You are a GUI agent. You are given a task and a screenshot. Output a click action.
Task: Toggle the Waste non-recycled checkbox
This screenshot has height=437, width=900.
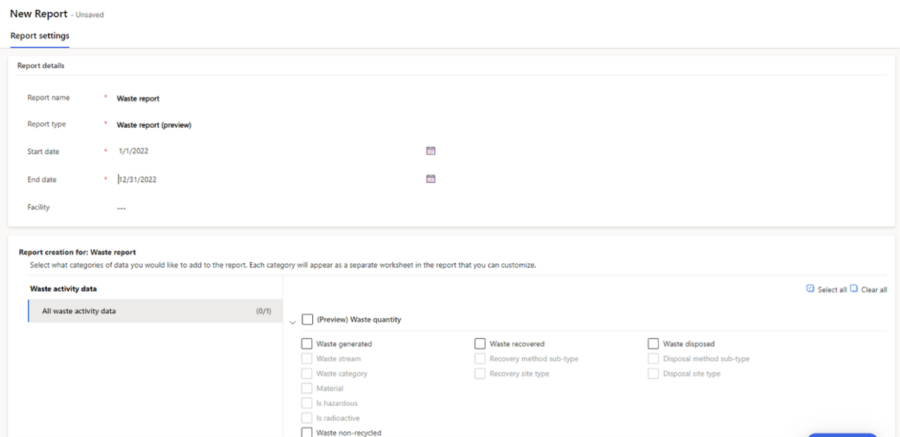[x=307, y=432]
